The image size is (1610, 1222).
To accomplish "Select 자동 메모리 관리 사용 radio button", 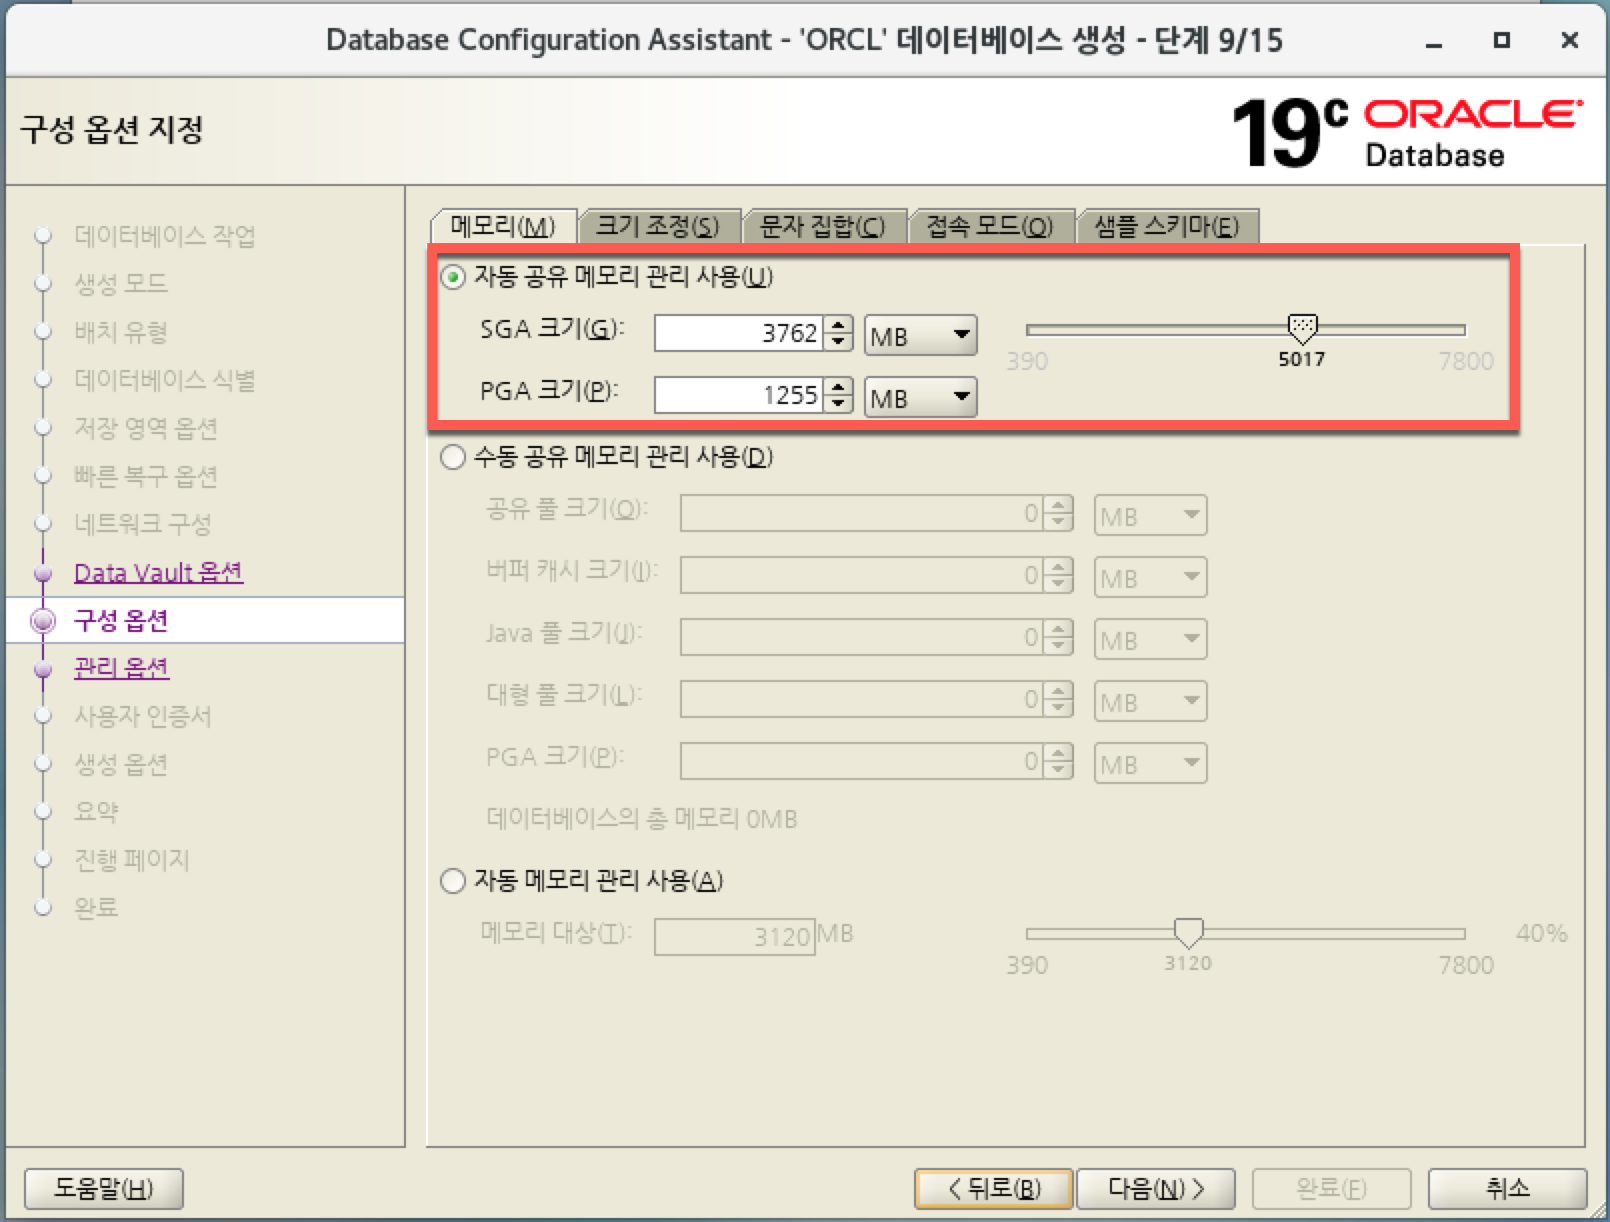I will pos(453,881).
